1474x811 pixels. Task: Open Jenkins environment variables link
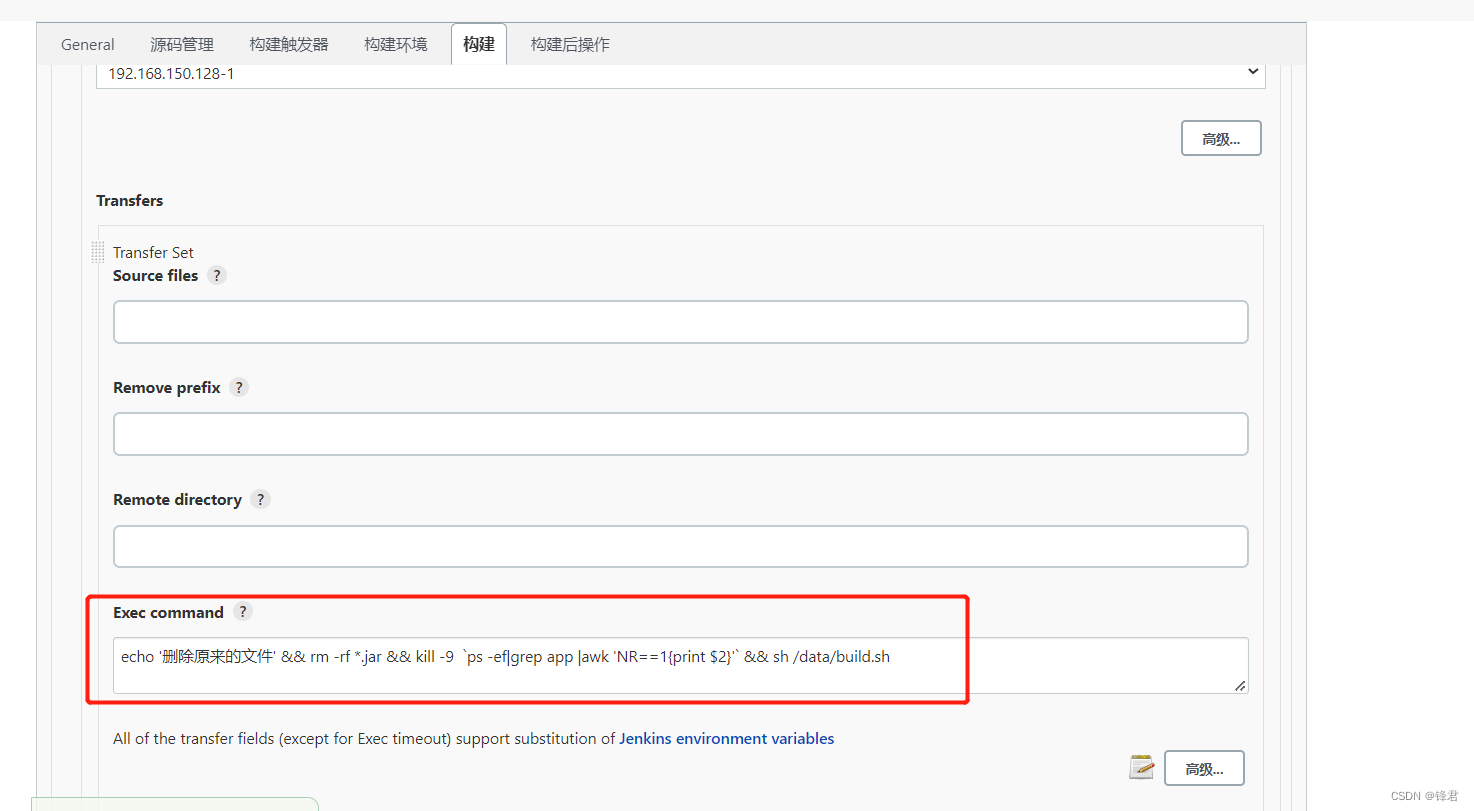coord(727,739)
